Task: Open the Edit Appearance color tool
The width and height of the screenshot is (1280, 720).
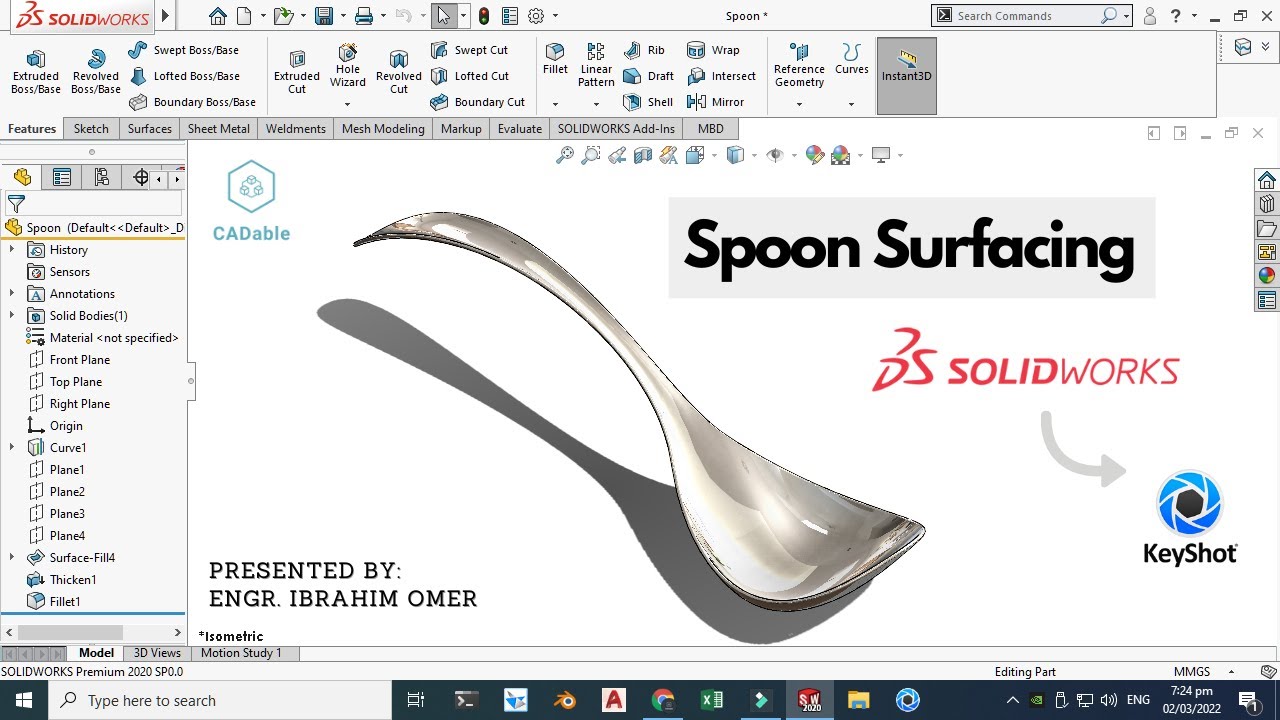Action: coord(814,155)
